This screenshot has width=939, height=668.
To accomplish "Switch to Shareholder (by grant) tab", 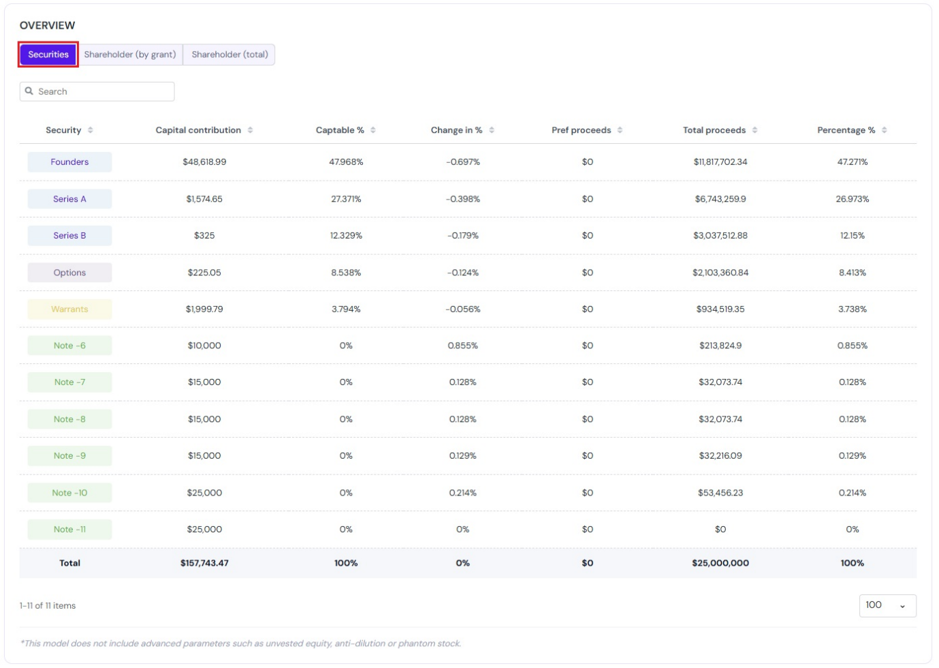I will 130,55.
